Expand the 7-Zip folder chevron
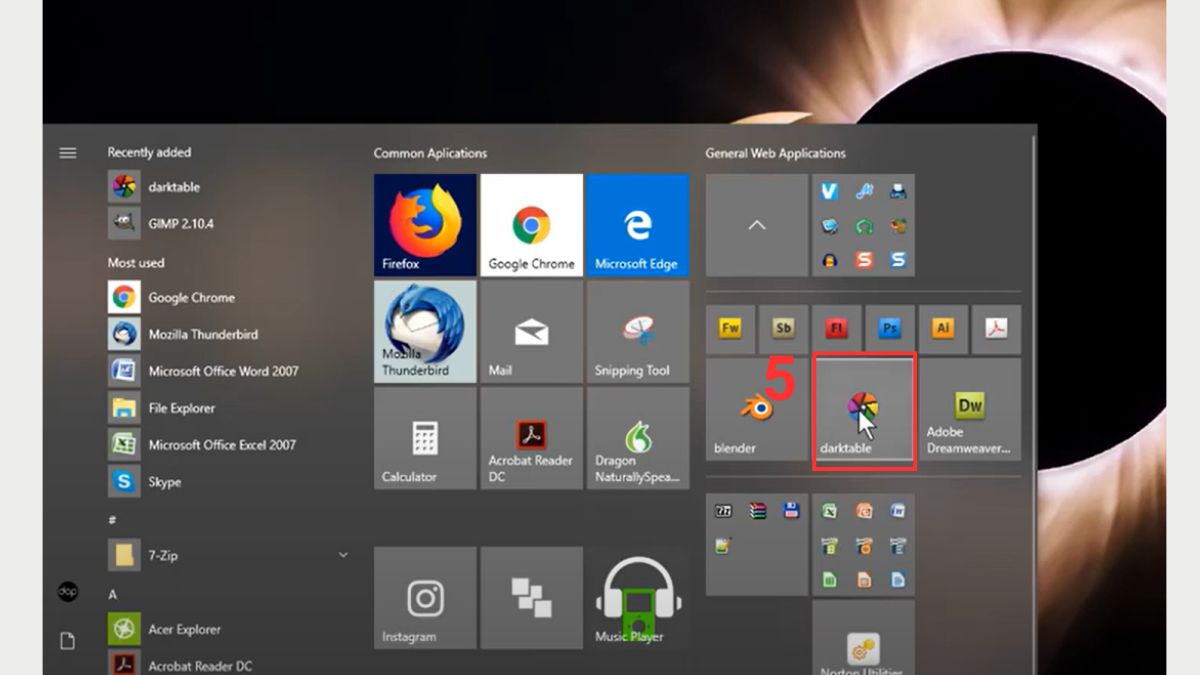Viewport: 1200px width, 675px height. pos(343,555)
